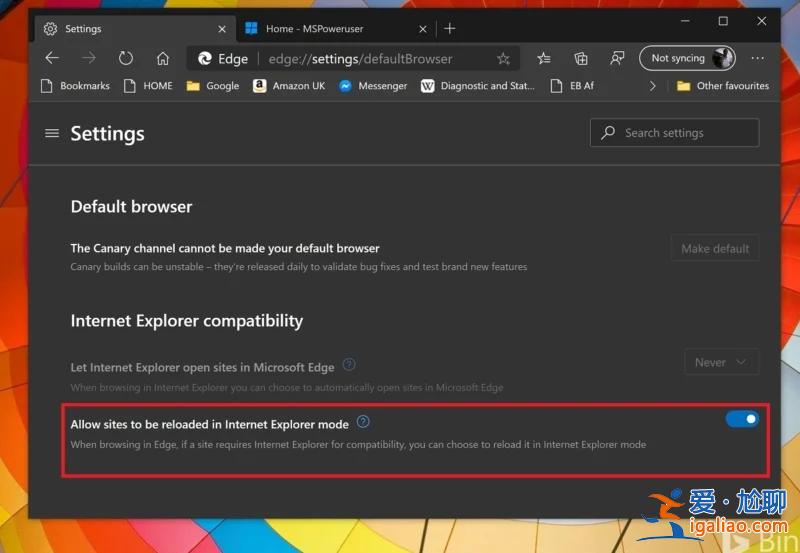Refresh the page with reload icon
Viewport: 800px width, 553px height.
[126, 58]
